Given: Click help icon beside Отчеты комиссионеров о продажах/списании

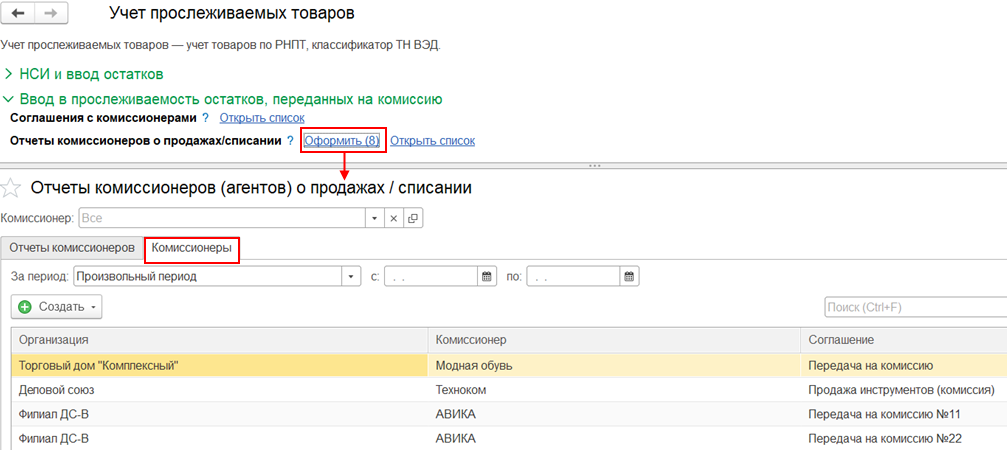Looking at the screenshot, I should (x=290, y=141).
